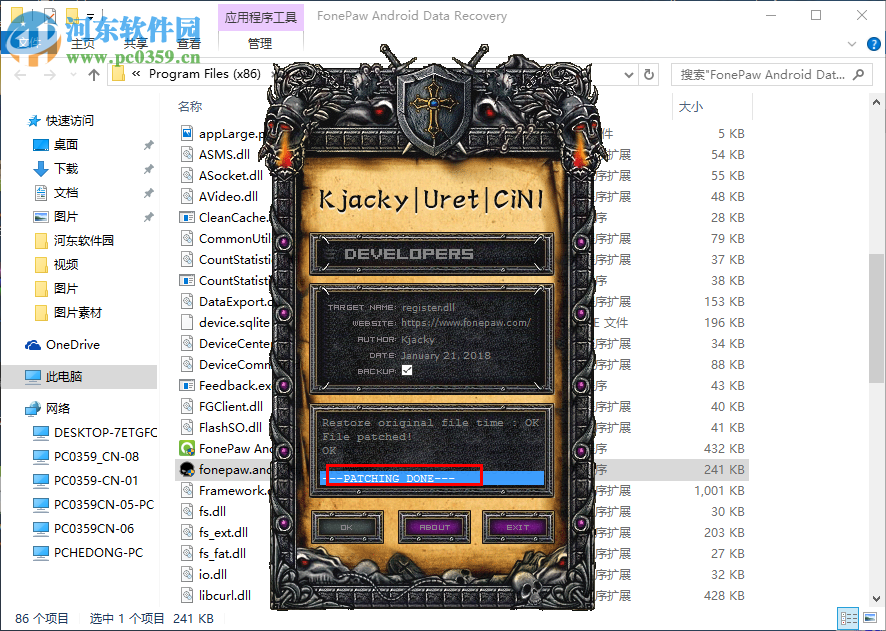The image size is (886, 631).
Task: Select ASMS.dll file icon
Action: point(186,154)
